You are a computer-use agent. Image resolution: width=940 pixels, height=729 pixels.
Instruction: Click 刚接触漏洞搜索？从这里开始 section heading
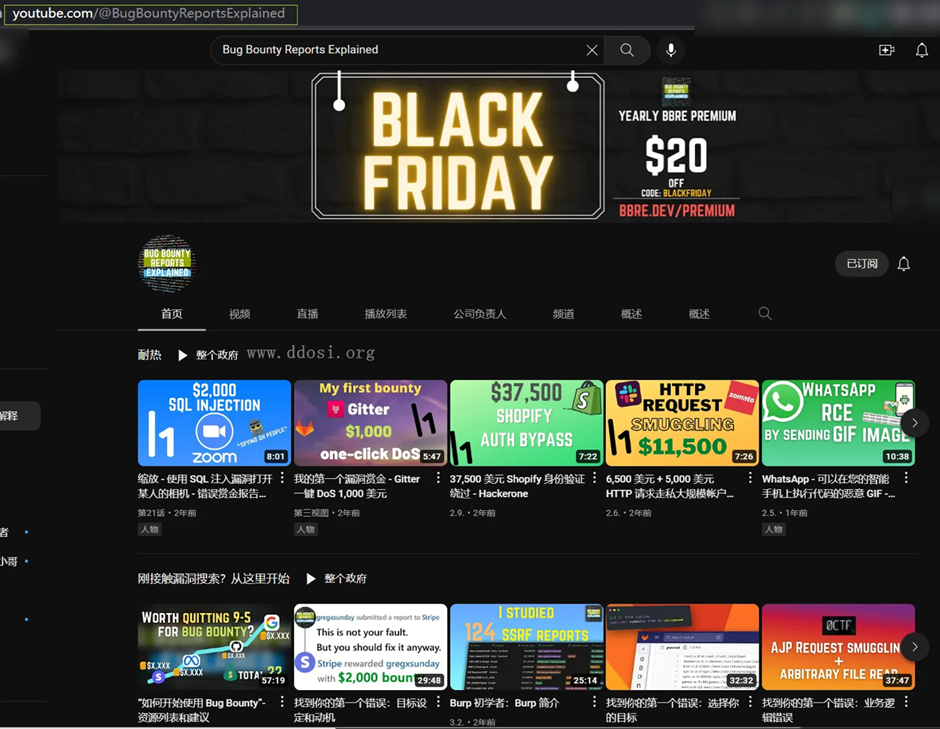pyautogui.click(x=213, y=579)
